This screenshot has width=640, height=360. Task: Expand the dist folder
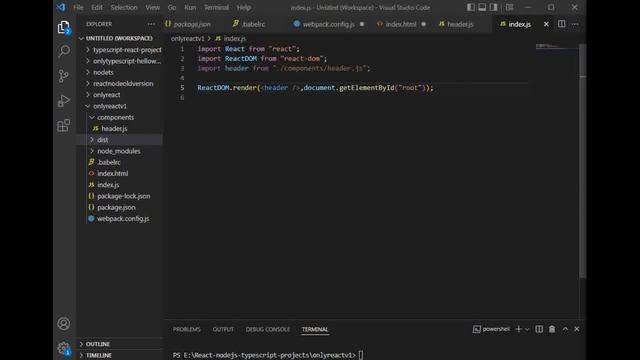point(119,140)
